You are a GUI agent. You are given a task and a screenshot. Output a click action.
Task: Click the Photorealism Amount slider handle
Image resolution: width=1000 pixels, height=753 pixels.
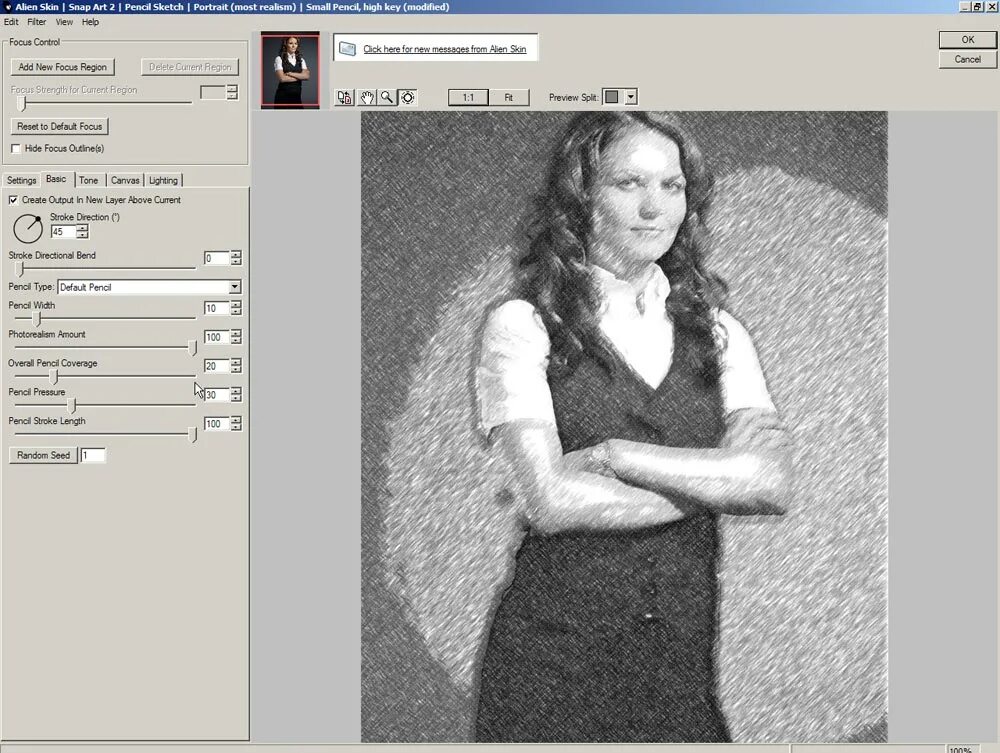pos(193,347)
